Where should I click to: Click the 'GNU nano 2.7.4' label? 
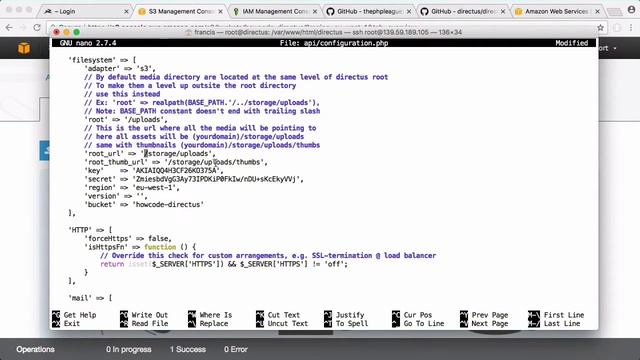[88, 43]
